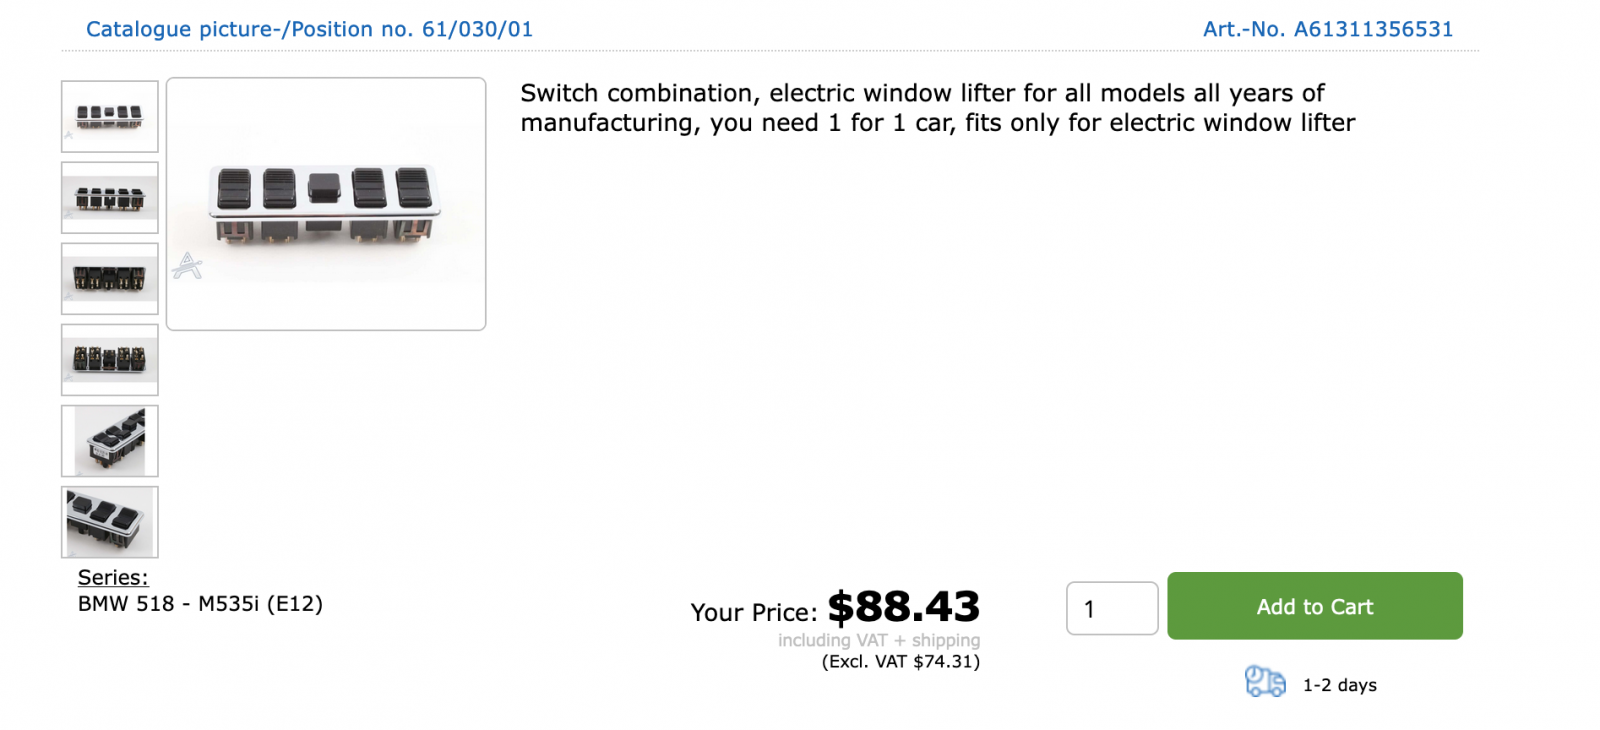Click the watermark logo on the main image
The image size is (1600, 730).
pos(187,266)
